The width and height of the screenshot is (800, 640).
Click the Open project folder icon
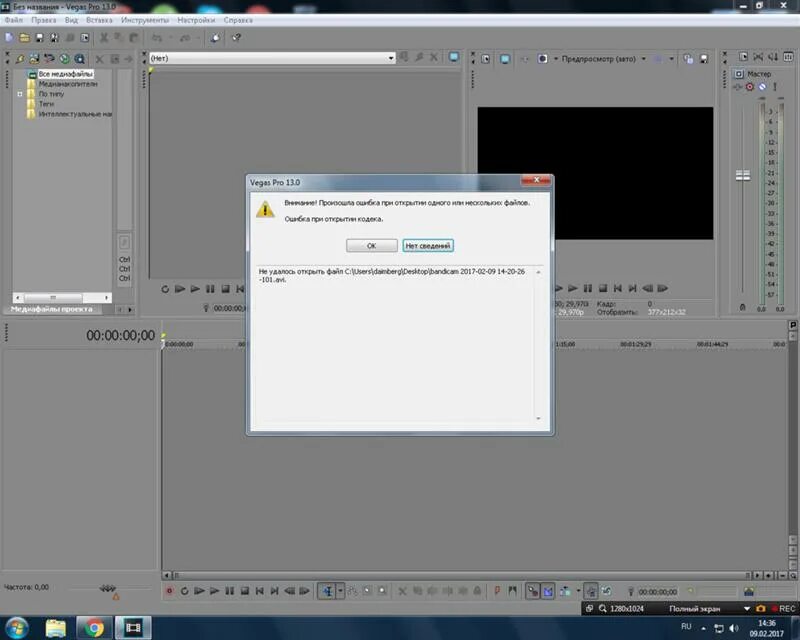point(24,38)
